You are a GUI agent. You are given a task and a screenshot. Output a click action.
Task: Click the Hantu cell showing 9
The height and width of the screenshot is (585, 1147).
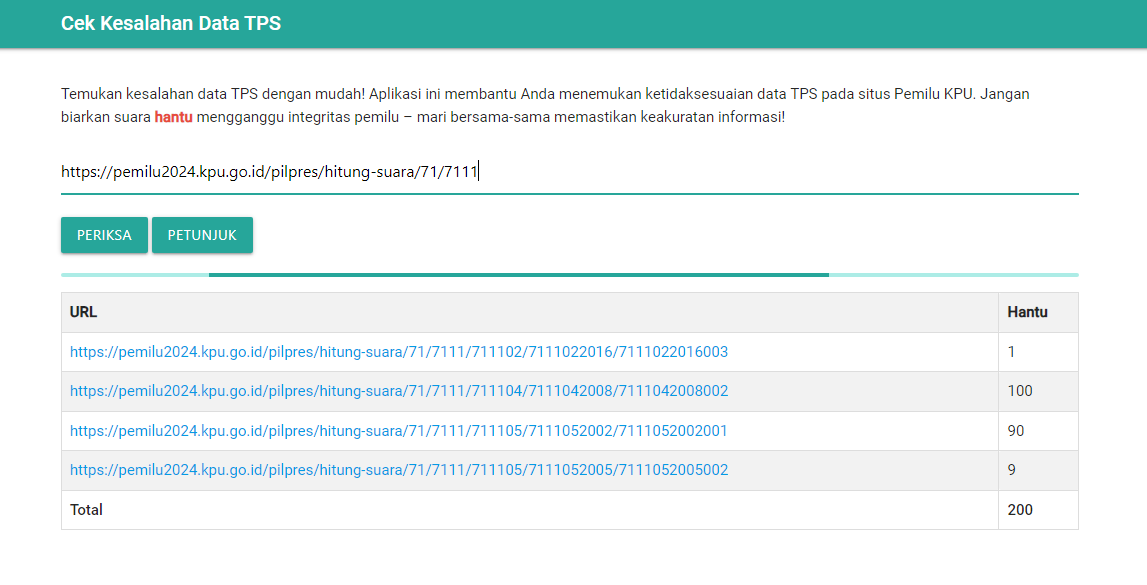point(1011,470)
